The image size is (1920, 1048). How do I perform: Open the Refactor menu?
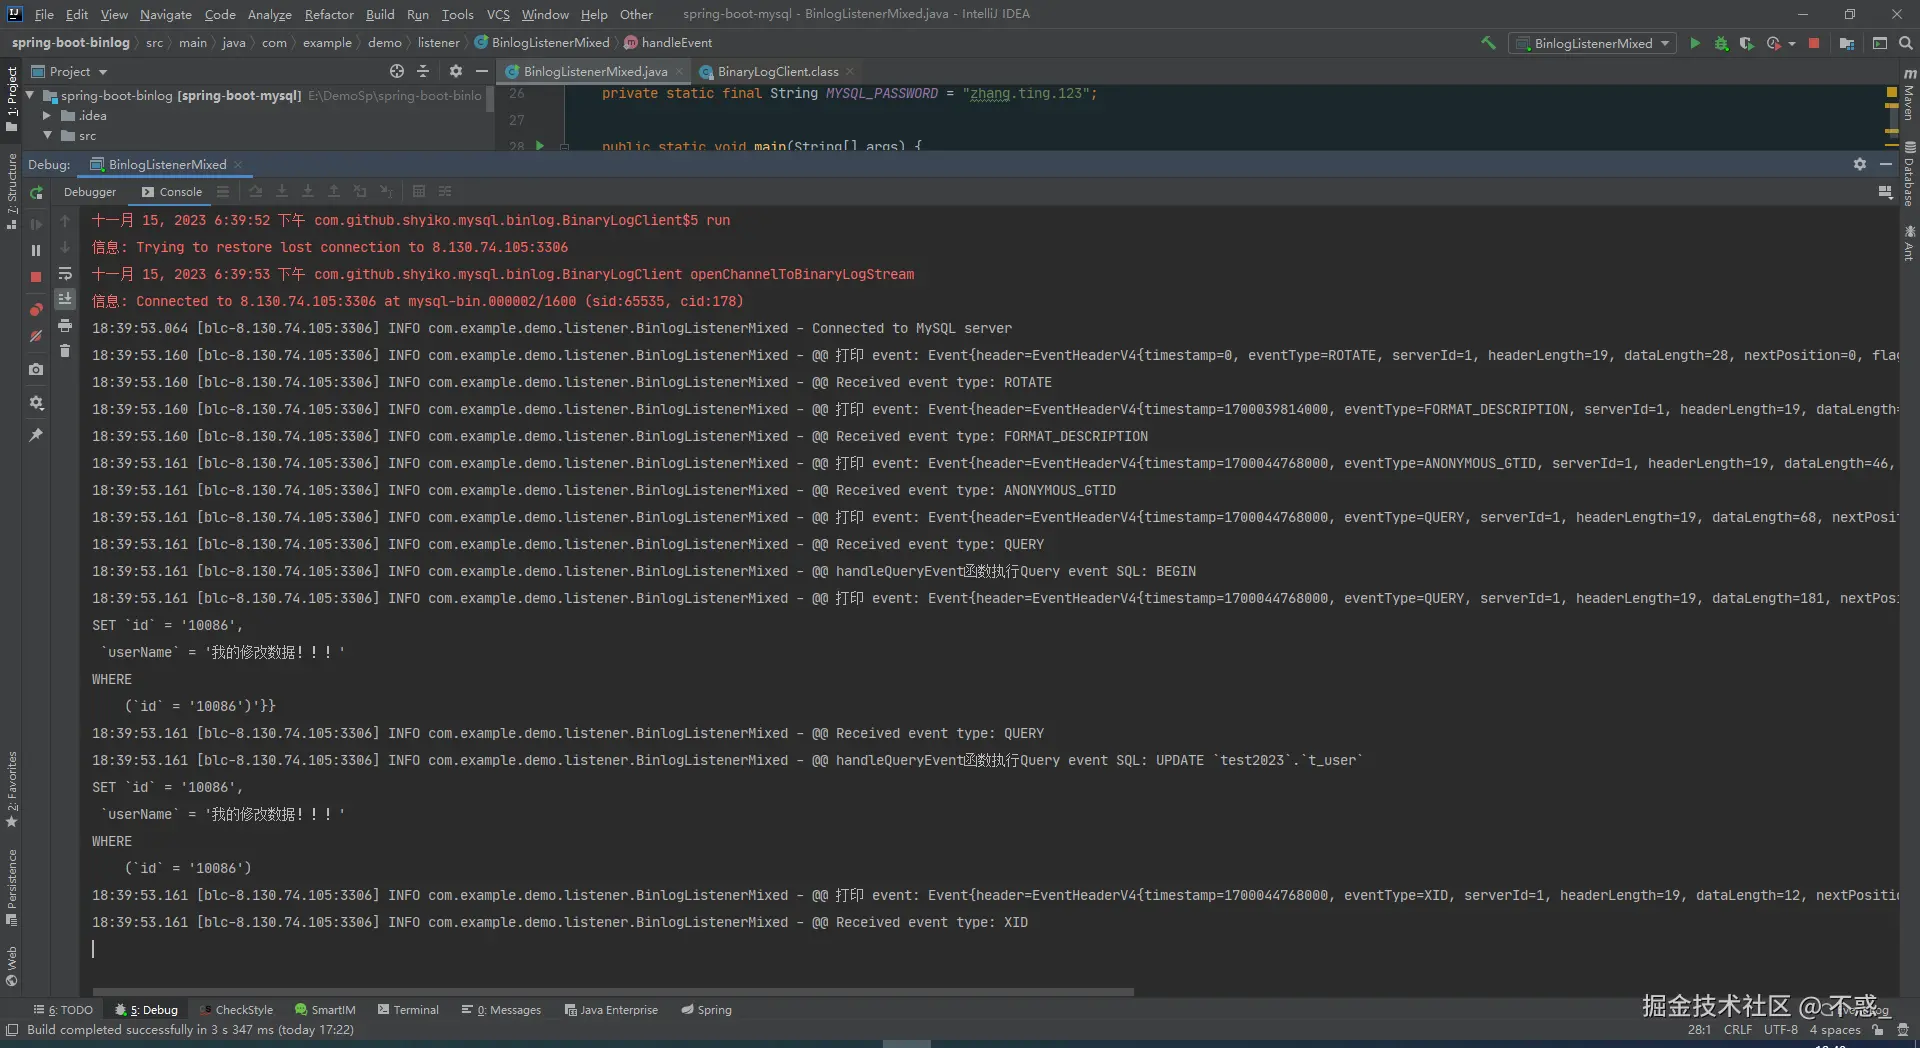[x=329, y=14]
